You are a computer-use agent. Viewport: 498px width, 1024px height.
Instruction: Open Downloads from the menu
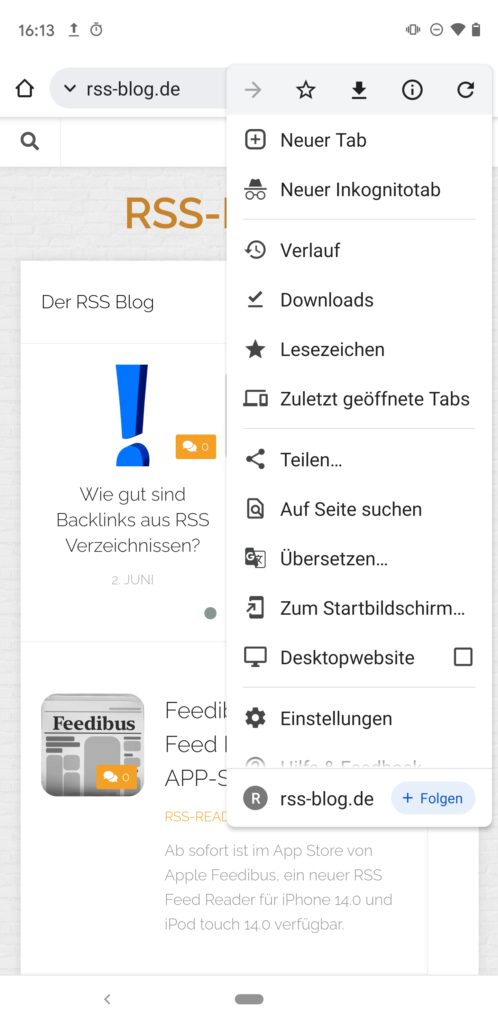pos(359,300)
